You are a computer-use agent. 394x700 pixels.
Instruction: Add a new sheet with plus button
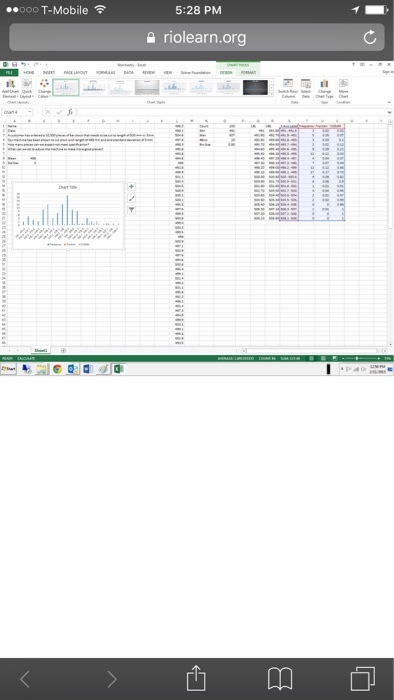63,350
